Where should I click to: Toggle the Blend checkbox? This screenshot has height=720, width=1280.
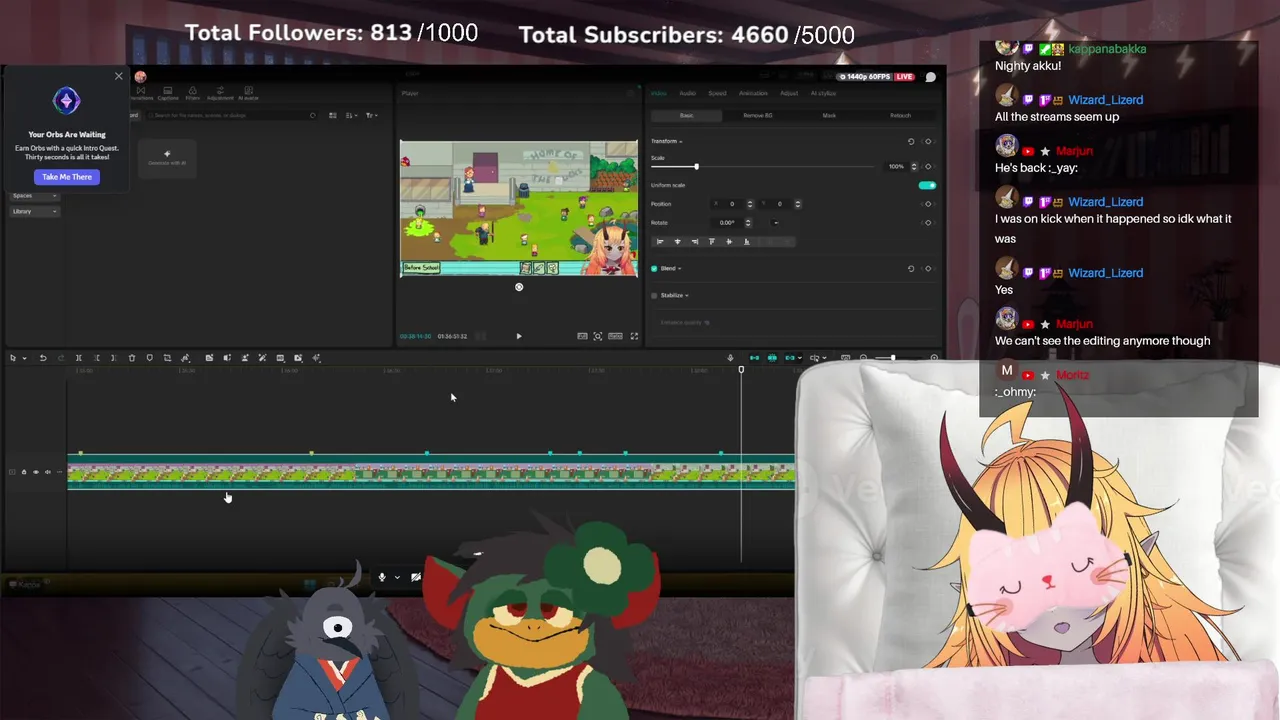pyautogui.click(x=654, y=268)
